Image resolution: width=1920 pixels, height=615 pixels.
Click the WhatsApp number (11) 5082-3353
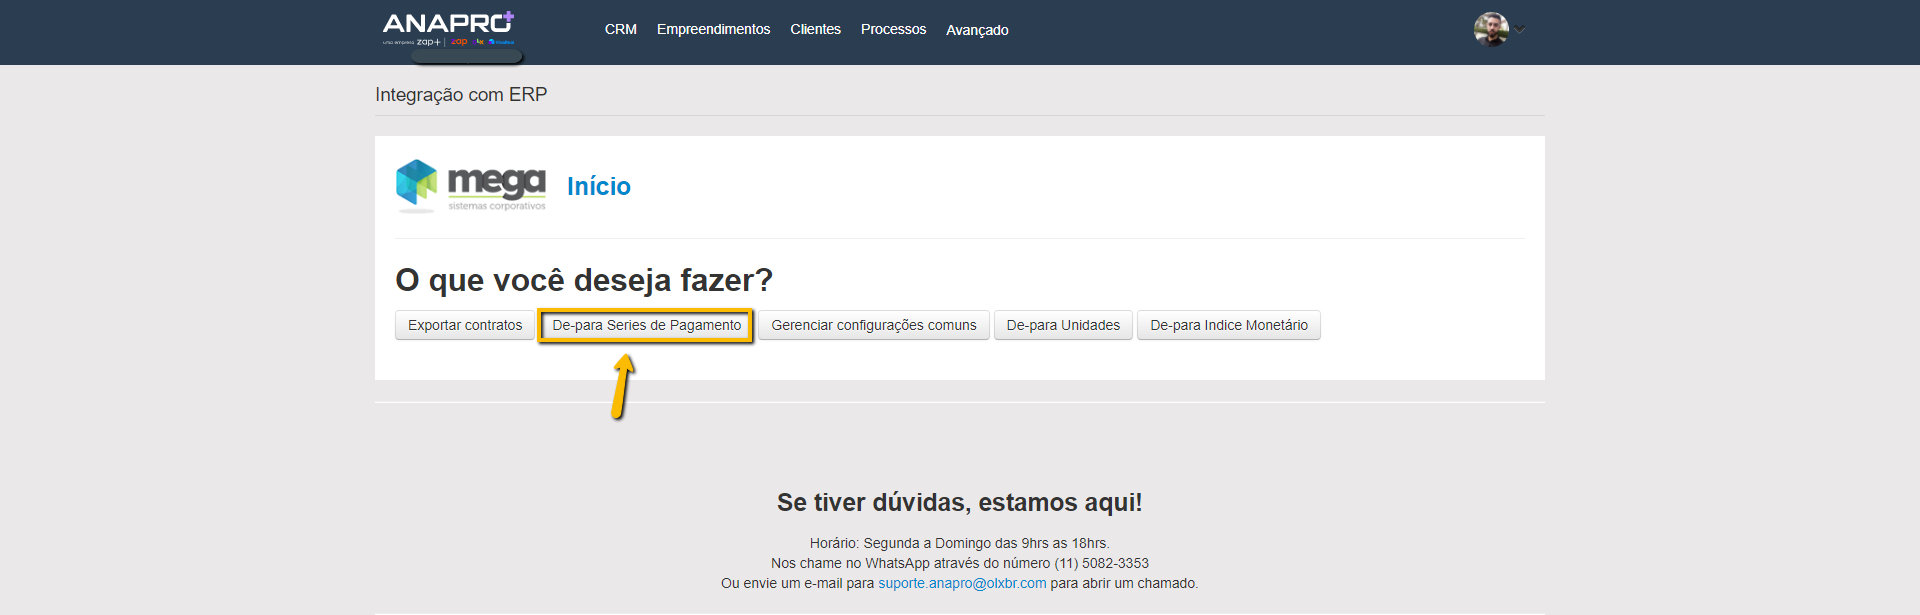pos(1101,563)
